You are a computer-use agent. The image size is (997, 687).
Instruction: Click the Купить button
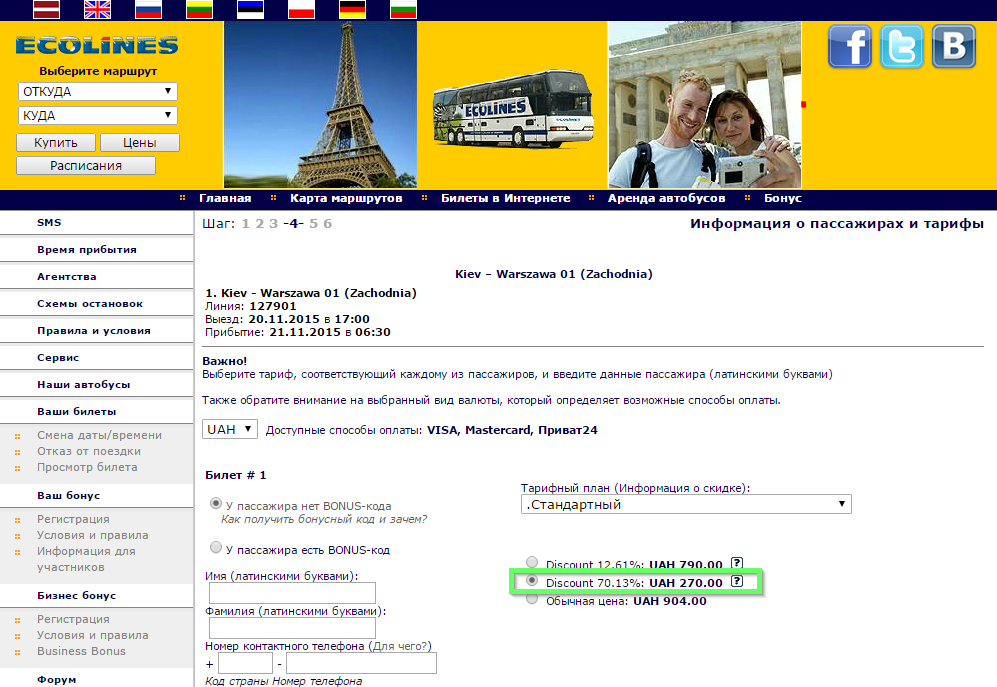tap(56, 142)
